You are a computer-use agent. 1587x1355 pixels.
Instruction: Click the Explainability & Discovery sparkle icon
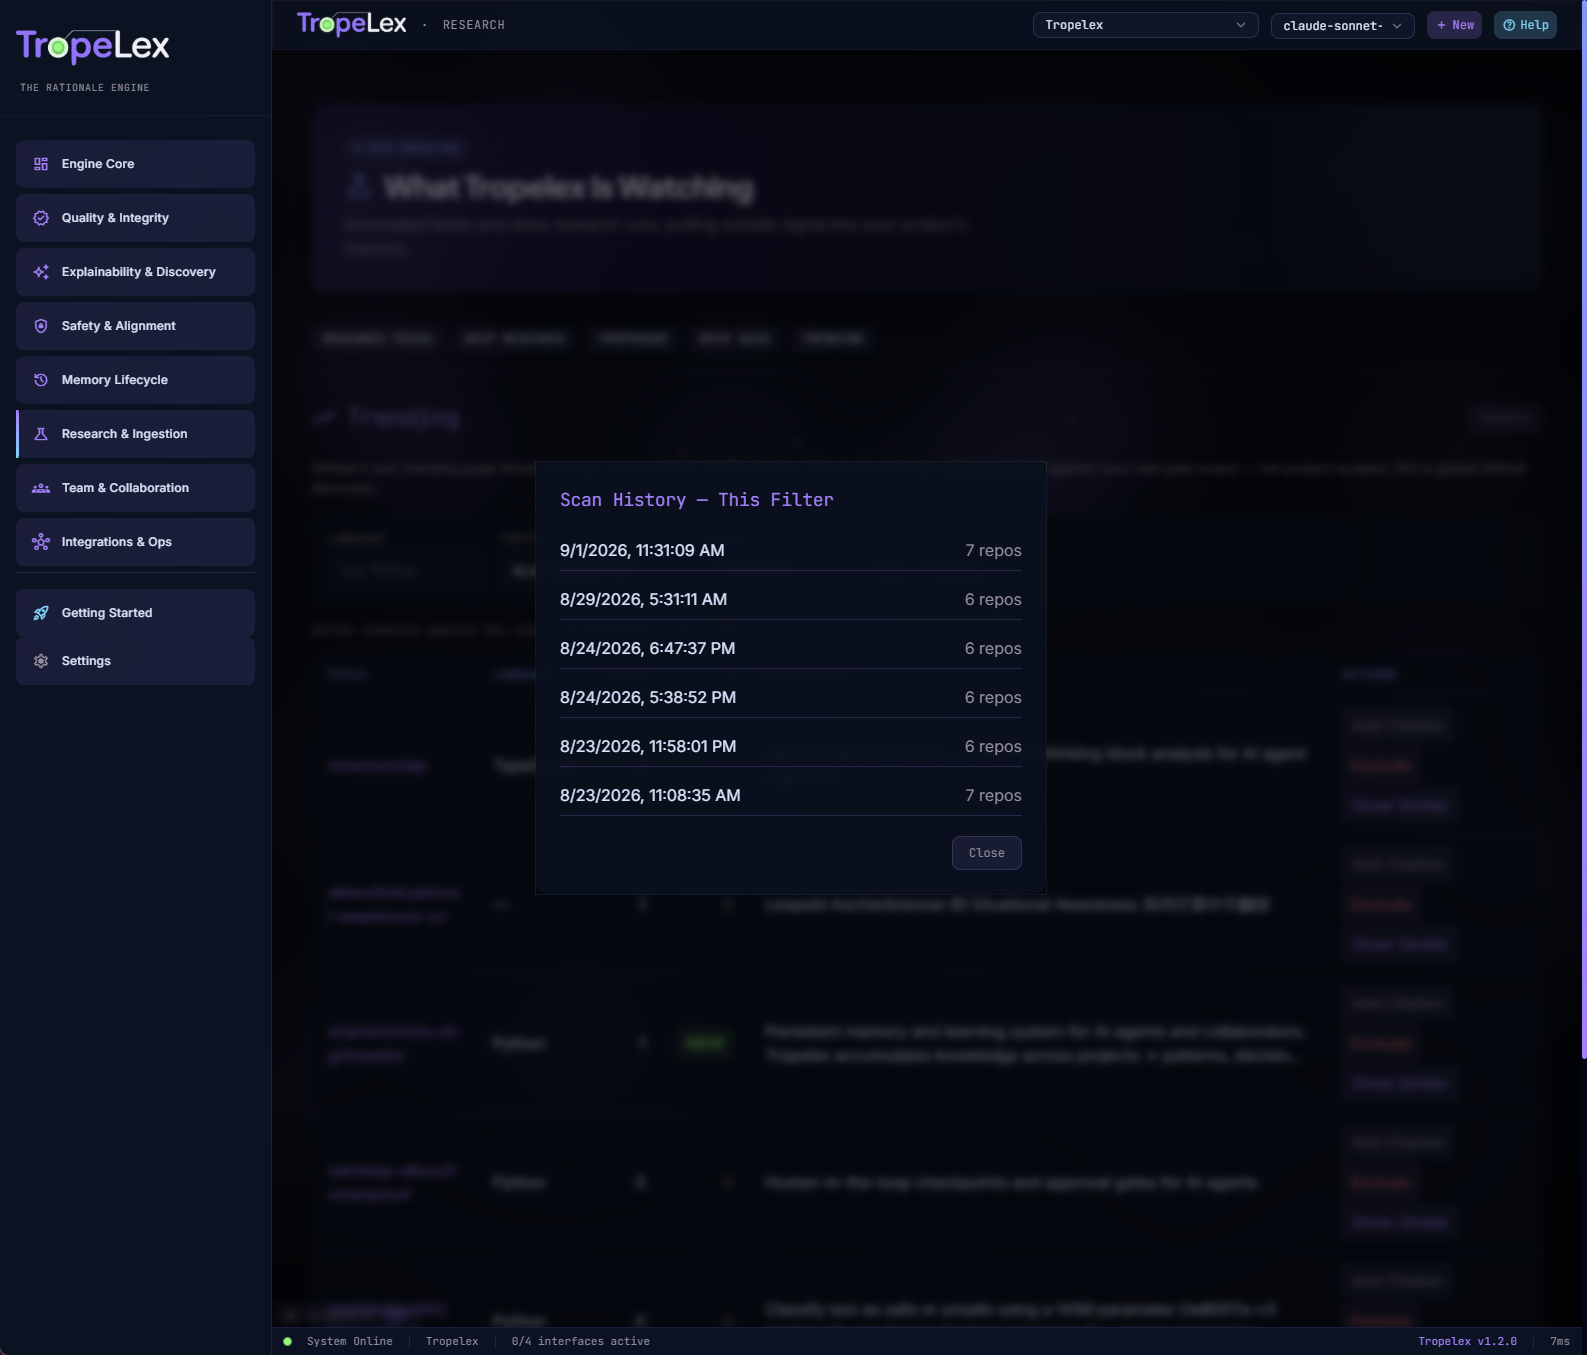click(x=41, y=272)
